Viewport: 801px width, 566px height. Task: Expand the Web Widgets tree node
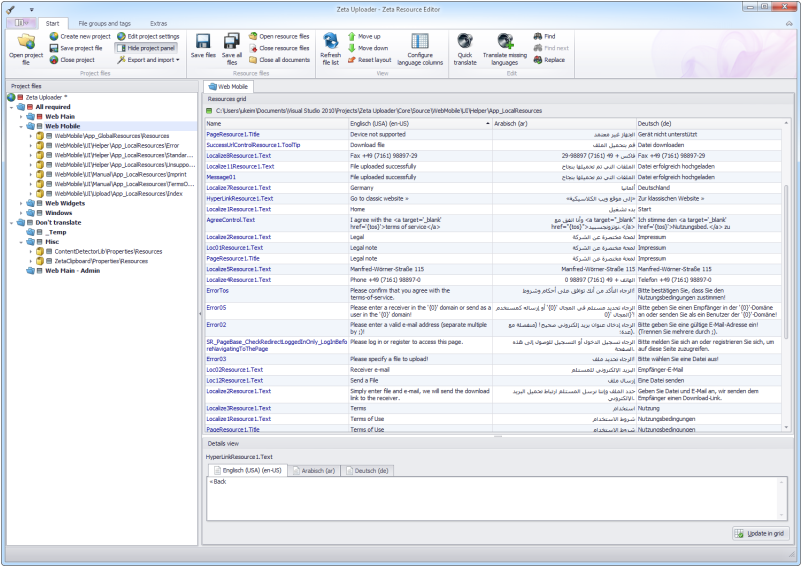(x=21, y=203)
